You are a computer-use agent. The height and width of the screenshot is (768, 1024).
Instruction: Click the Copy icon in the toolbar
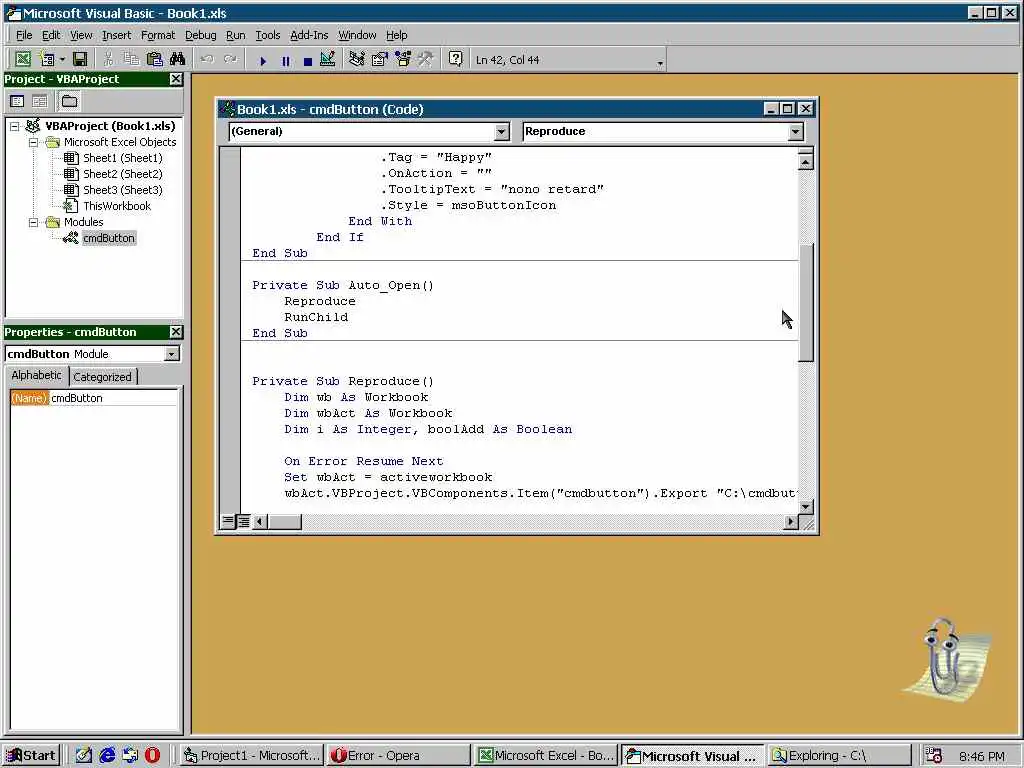[131, 59]
